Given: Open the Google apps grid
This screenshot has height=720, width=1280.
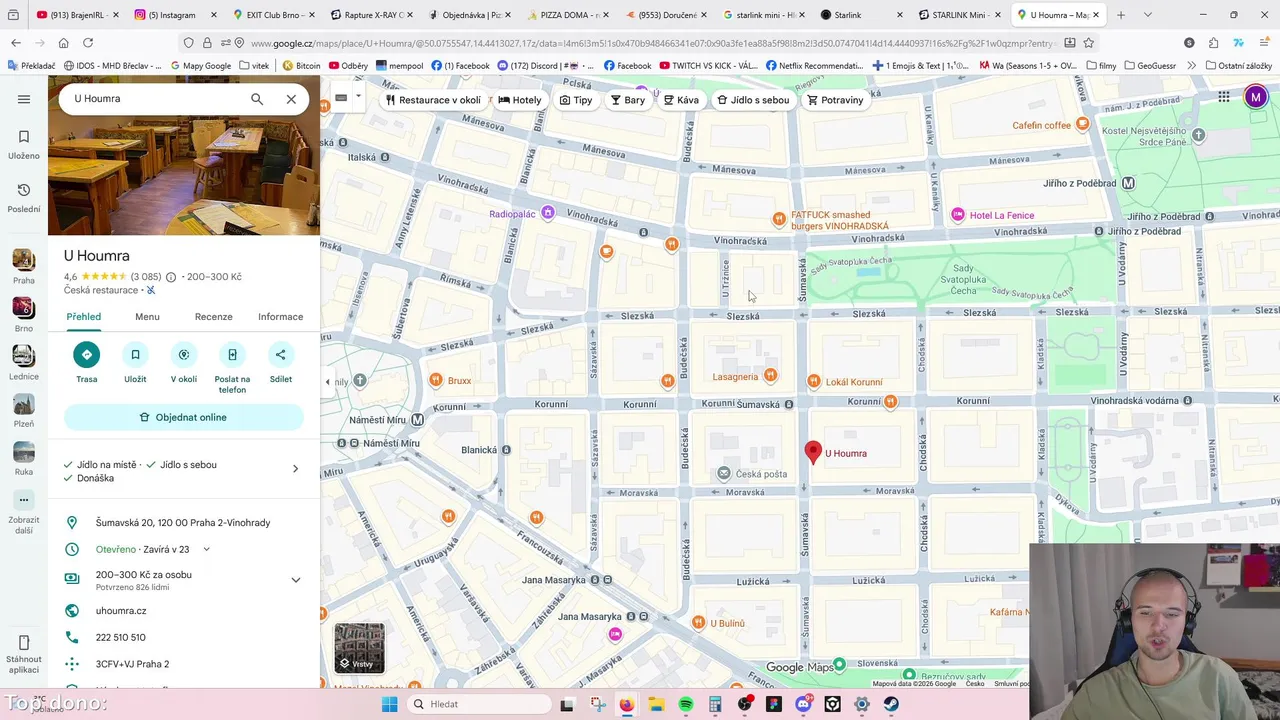Looking at the screenshot, I should [x=1224, y=97].
